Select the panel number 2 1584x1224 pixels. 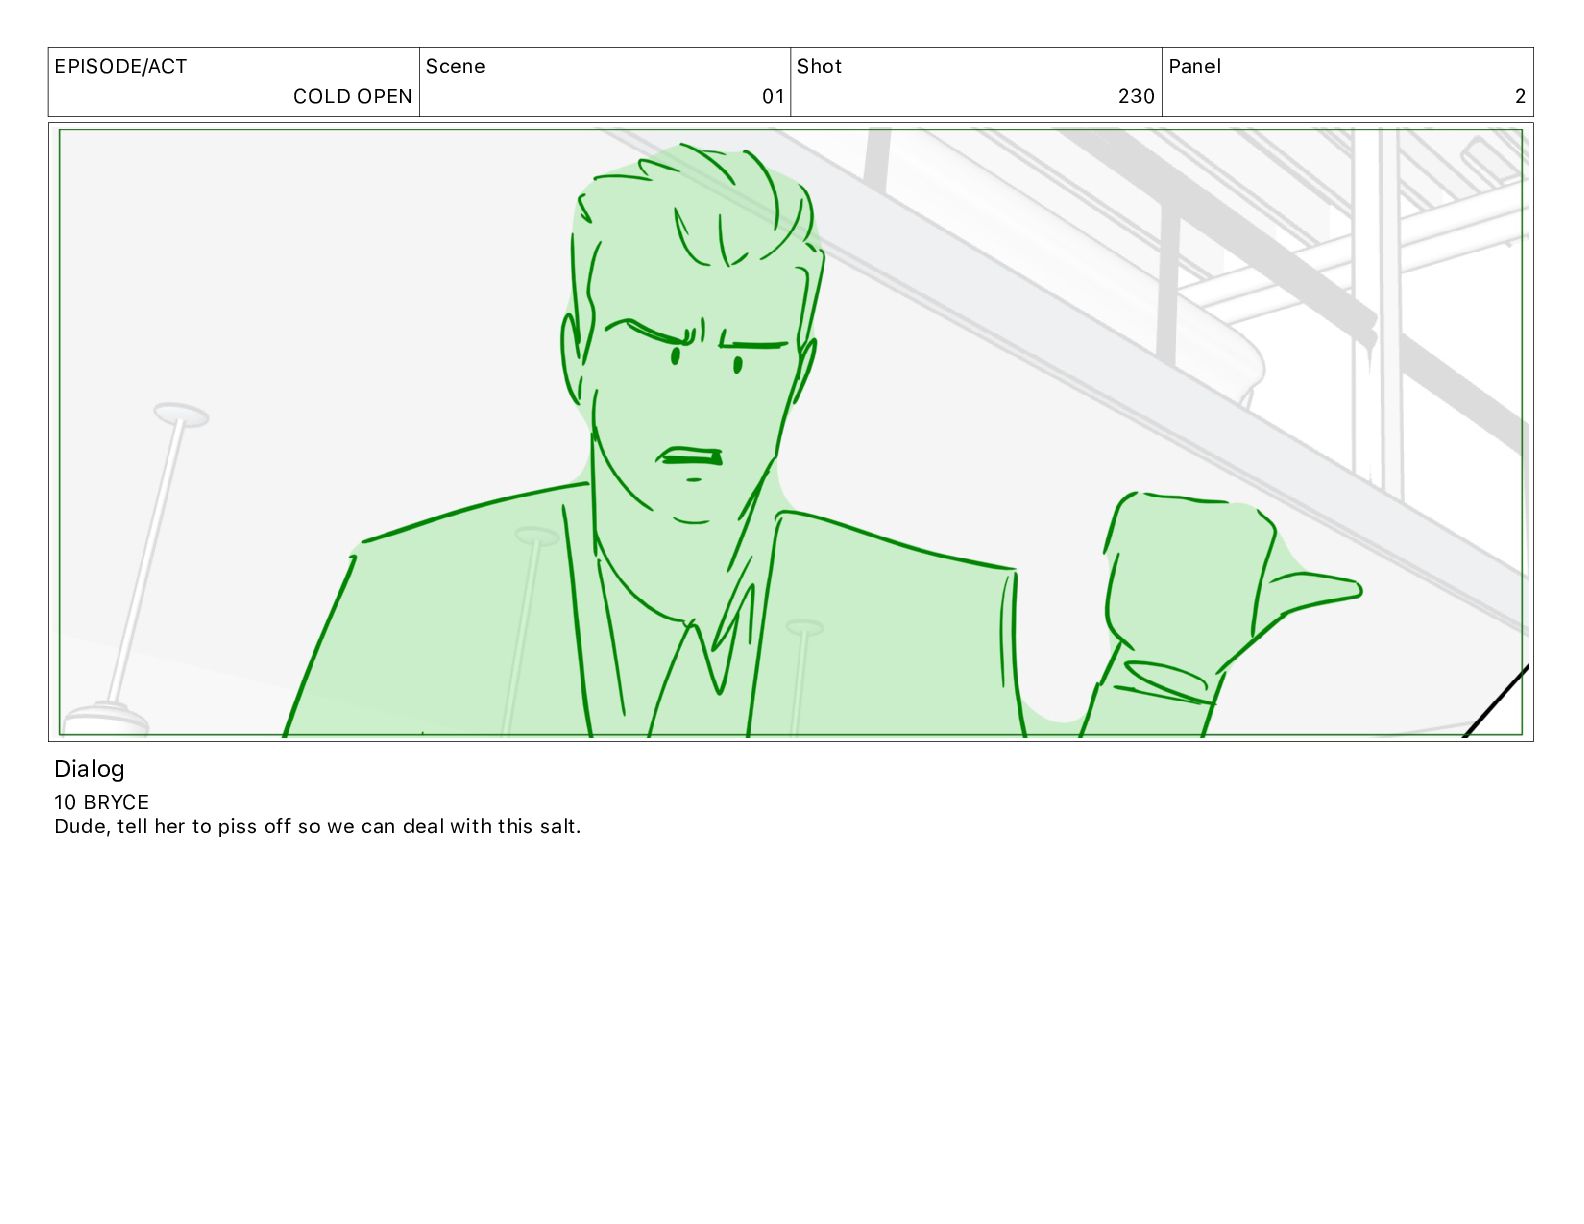coord(1520,97)
